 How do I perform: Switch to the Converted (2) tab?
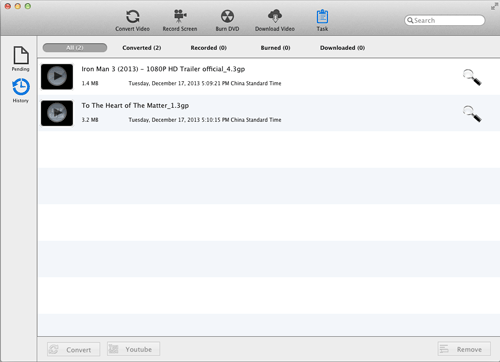[142, 48]
